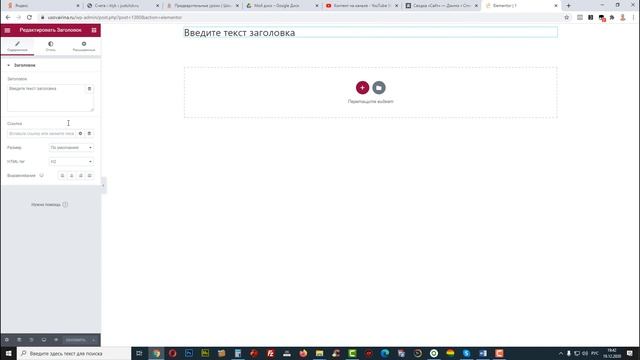The width and height of the screenshot is (640, 360).
Task: Open Task View on the taskbar
Action: coord(139,353)
